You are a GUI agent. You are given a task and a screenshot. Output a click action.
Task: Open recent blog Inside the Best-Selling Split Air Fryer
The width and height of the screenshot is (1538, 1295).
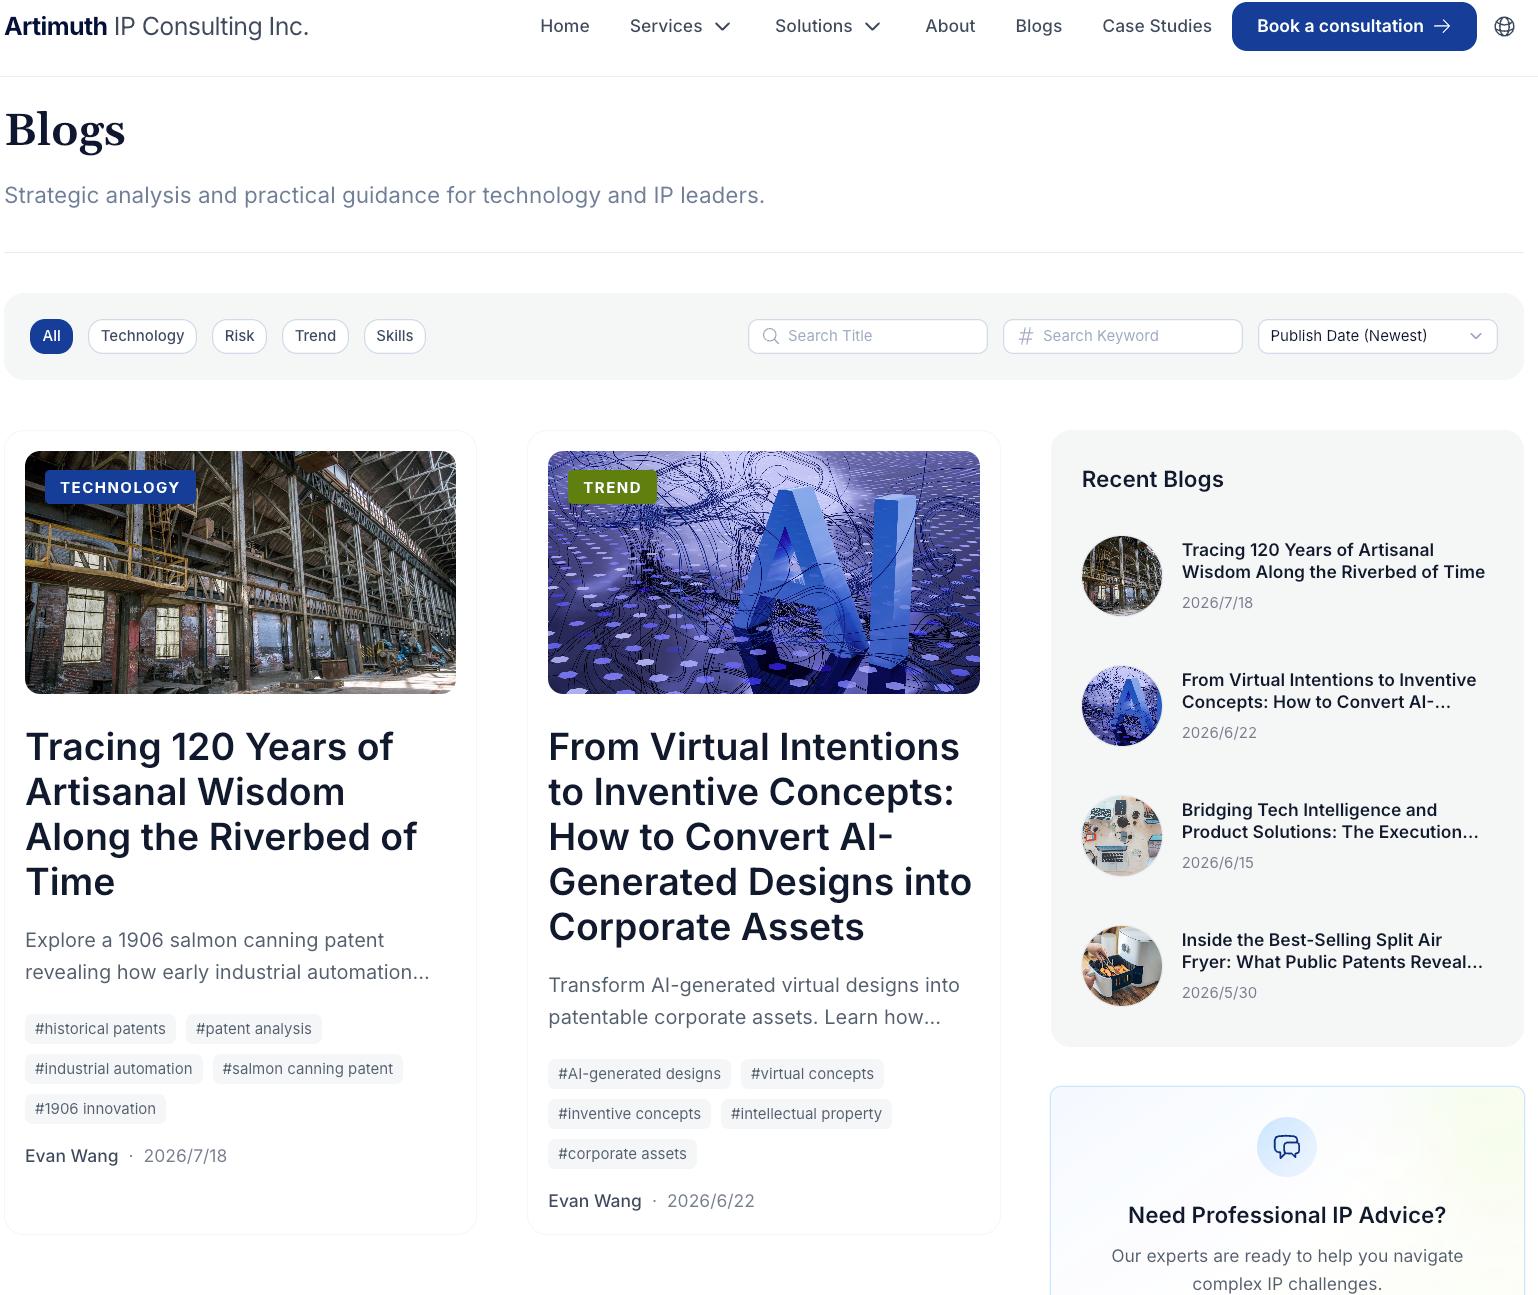tap(1332, 951)
